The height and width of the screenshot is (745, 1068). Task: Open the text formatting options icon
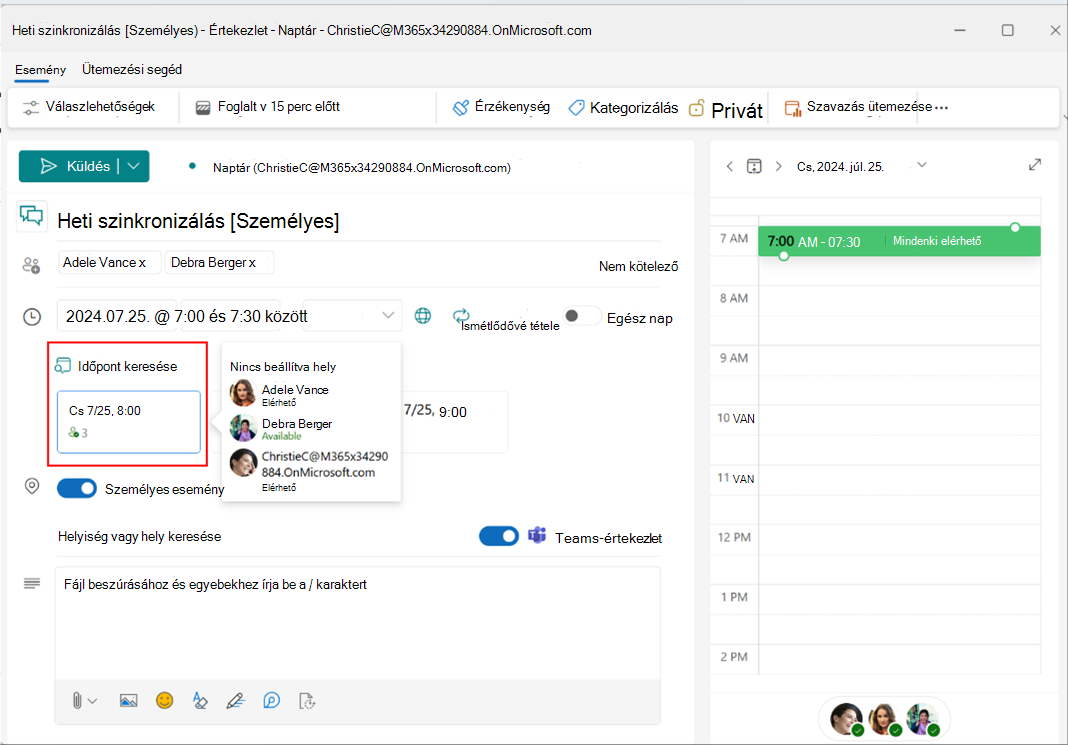tap(200, 701)
